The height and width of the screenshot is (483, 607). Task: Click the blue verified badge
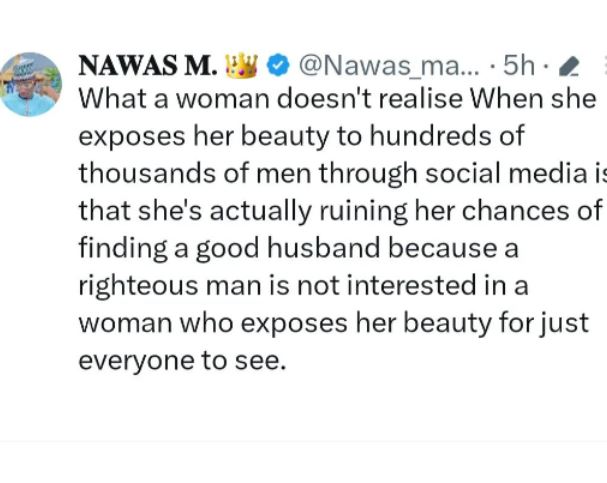(279, 66)
